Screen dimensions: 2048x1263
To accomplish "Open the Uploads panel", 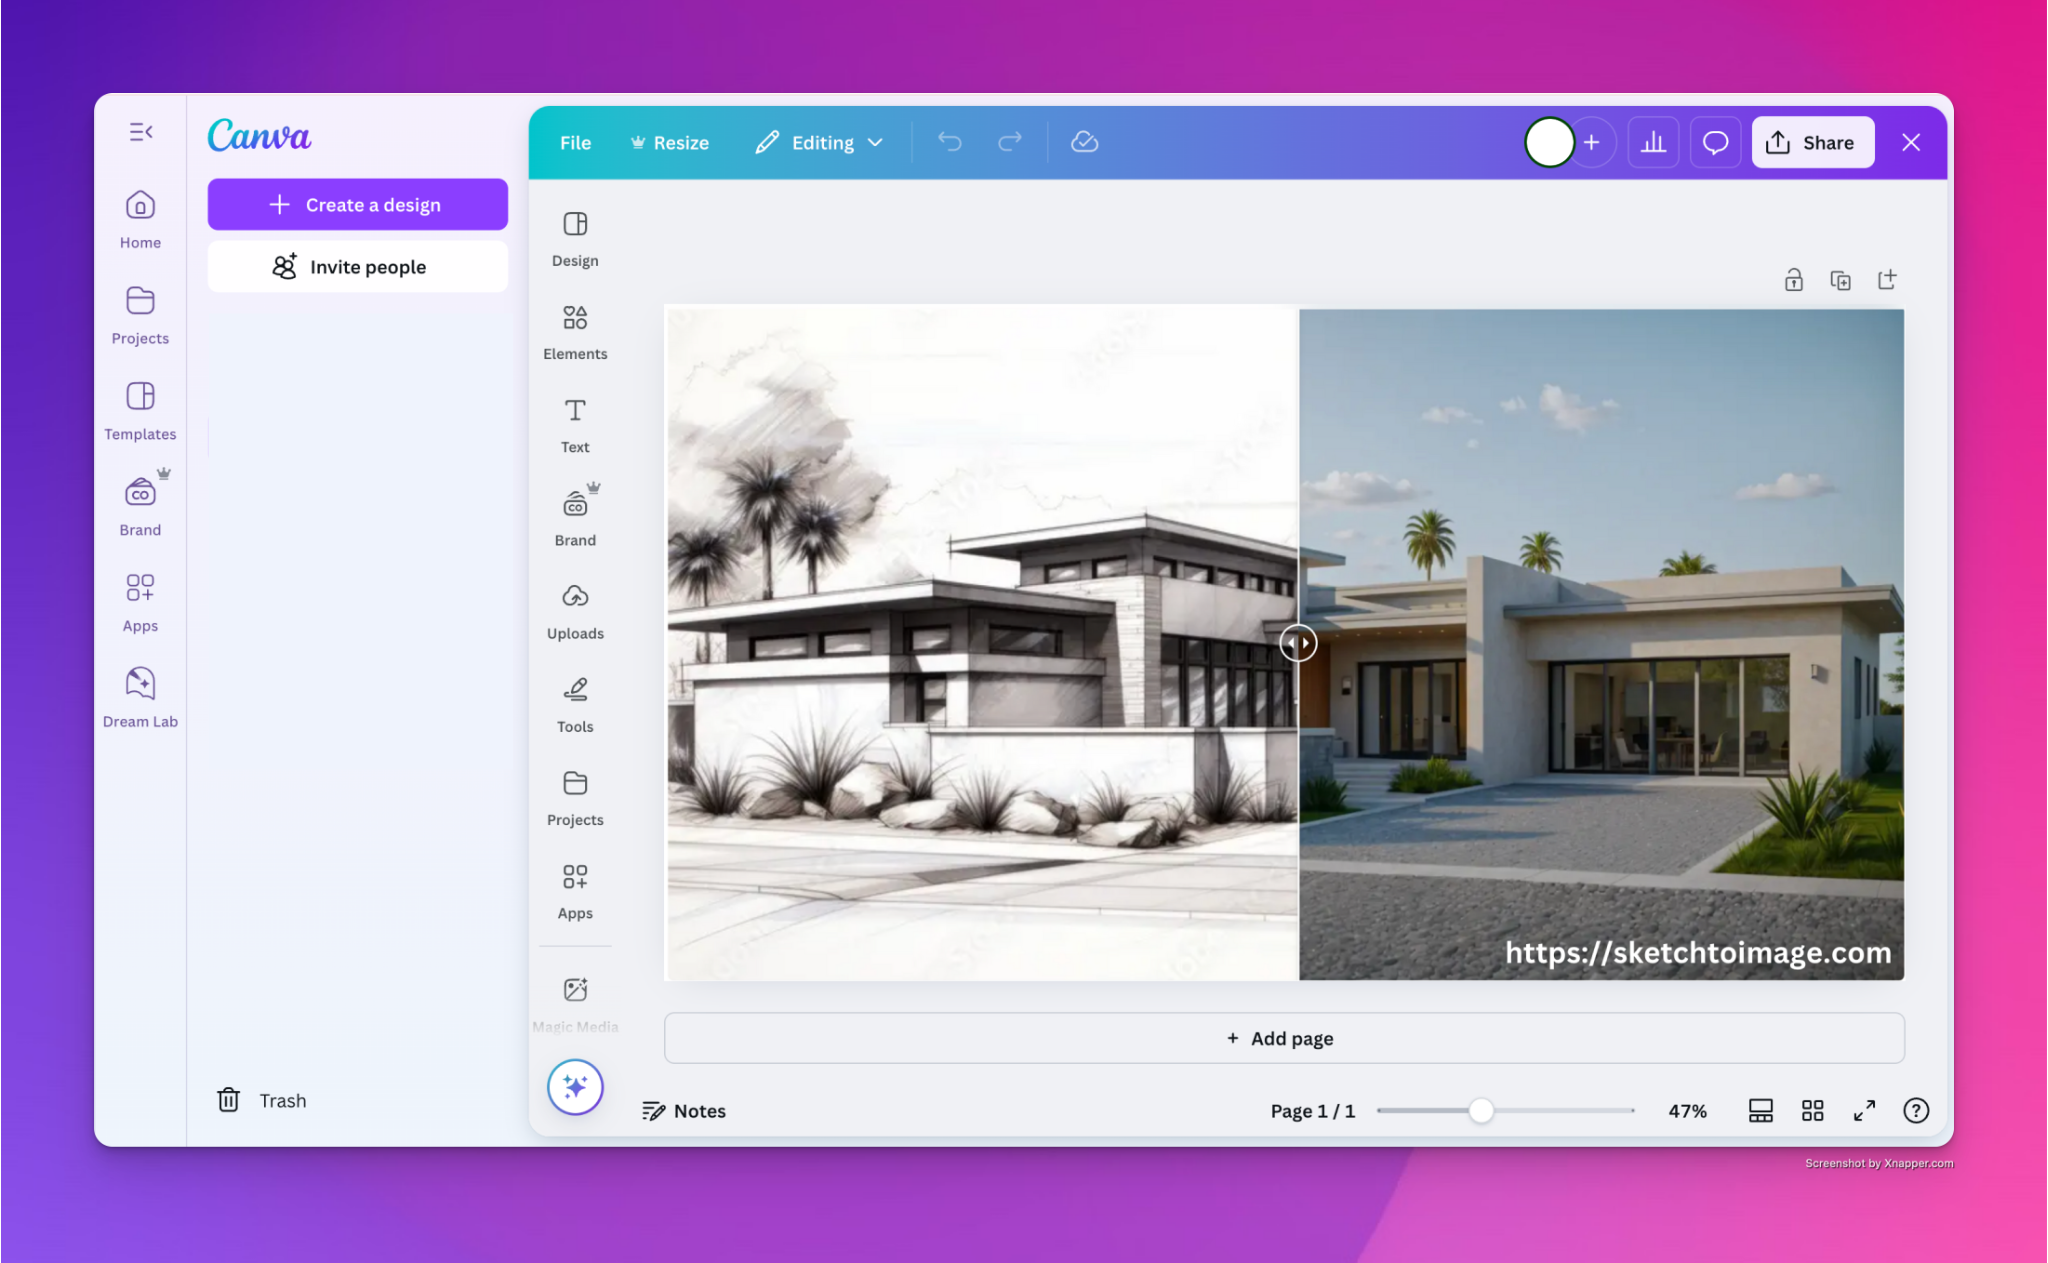I will (x=575, y=611).
